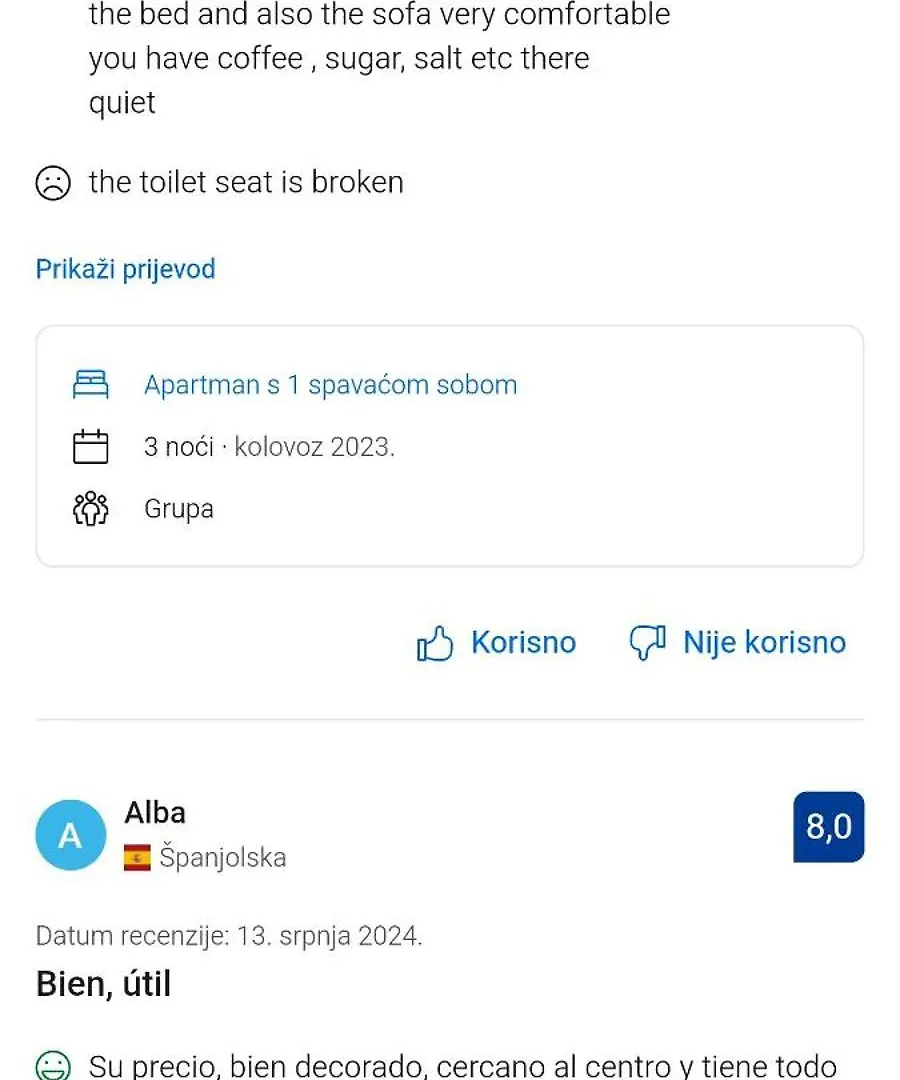The width and height of the screenshot is (900, 1080).
Task: Click the happy face icon before Su precio
Action: click(x=53, y=1065)
